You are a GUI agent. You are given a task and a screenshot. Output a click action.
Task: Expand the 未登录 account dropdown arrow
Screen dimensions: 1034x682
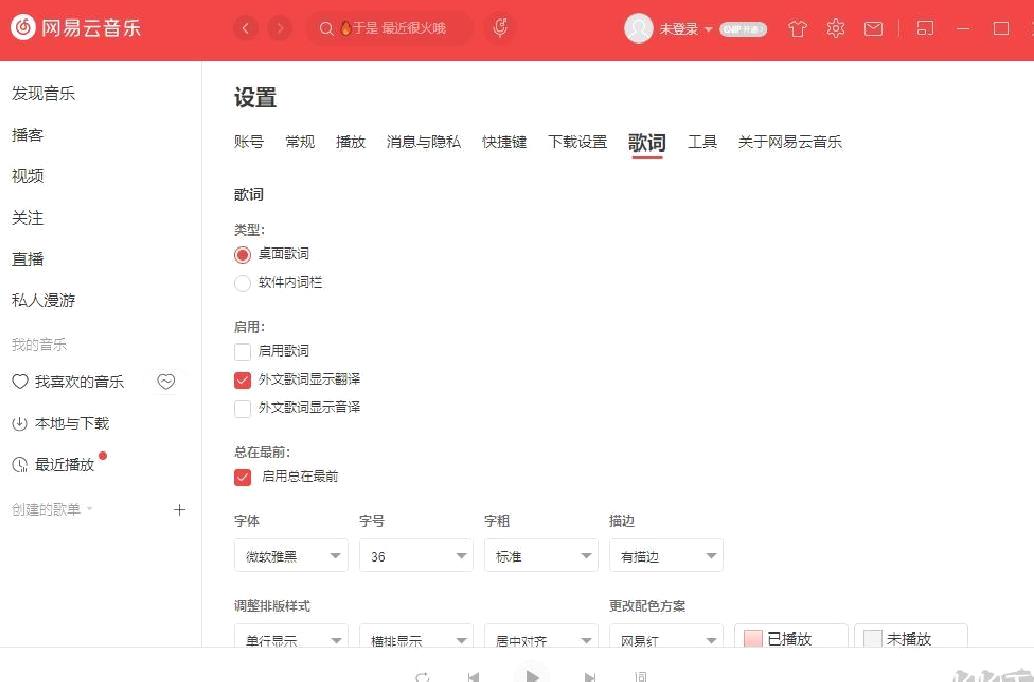[x=709, y=30]
